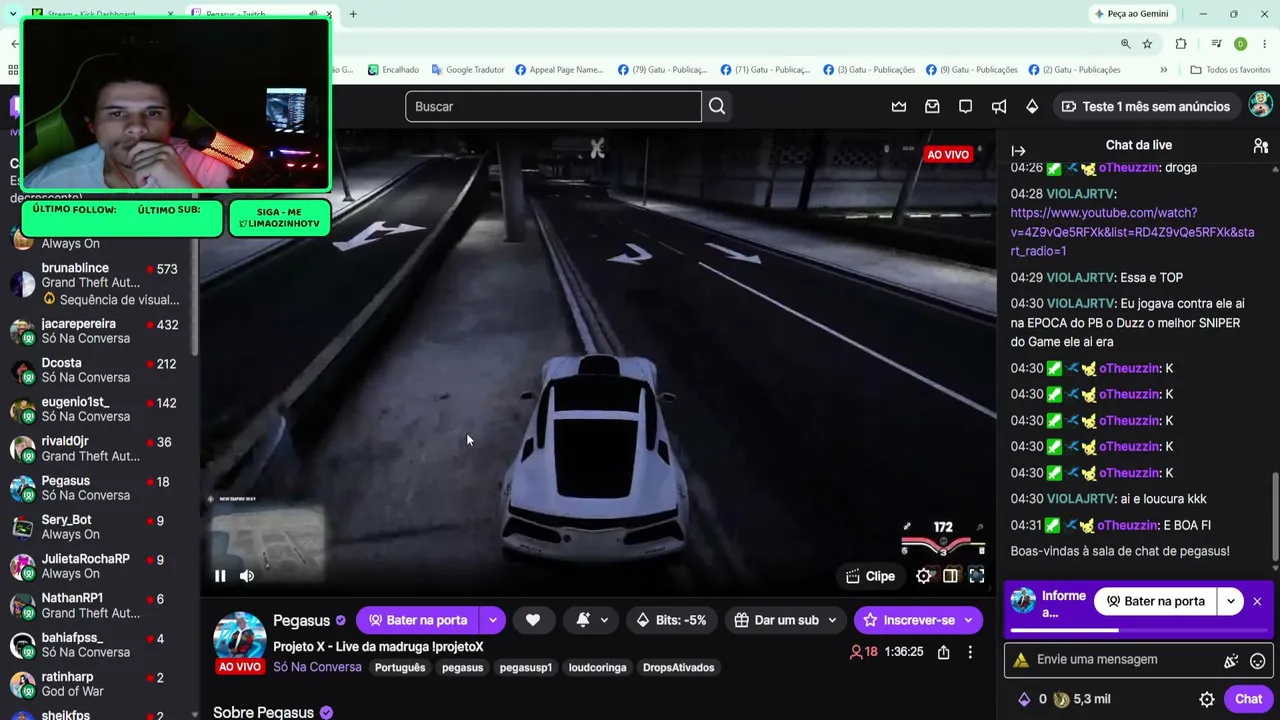Open the Google Tradutor bookmark

tap(468, 70)
